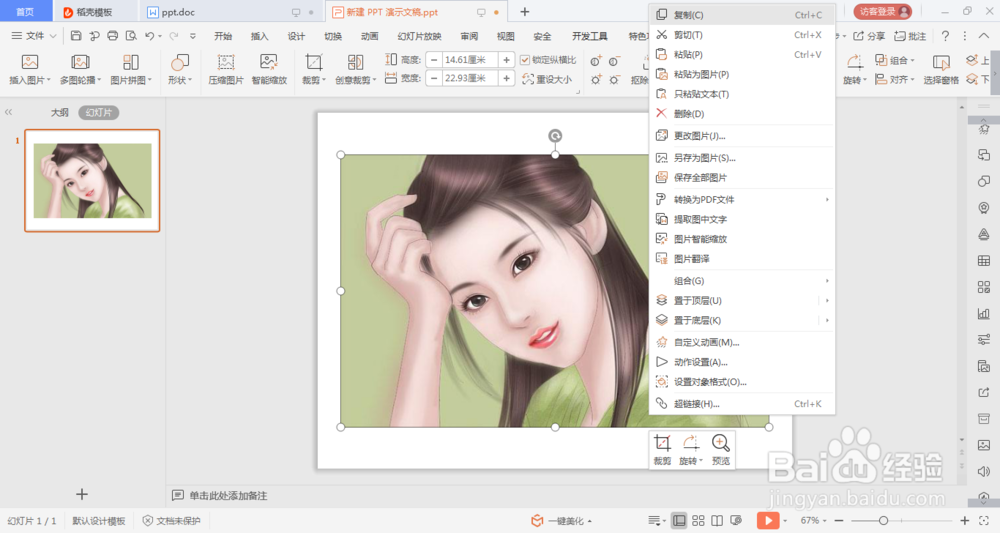Click the 智能缩放 smart zoom ribbon icon
Screen dimensions: 1000x533
268,62
